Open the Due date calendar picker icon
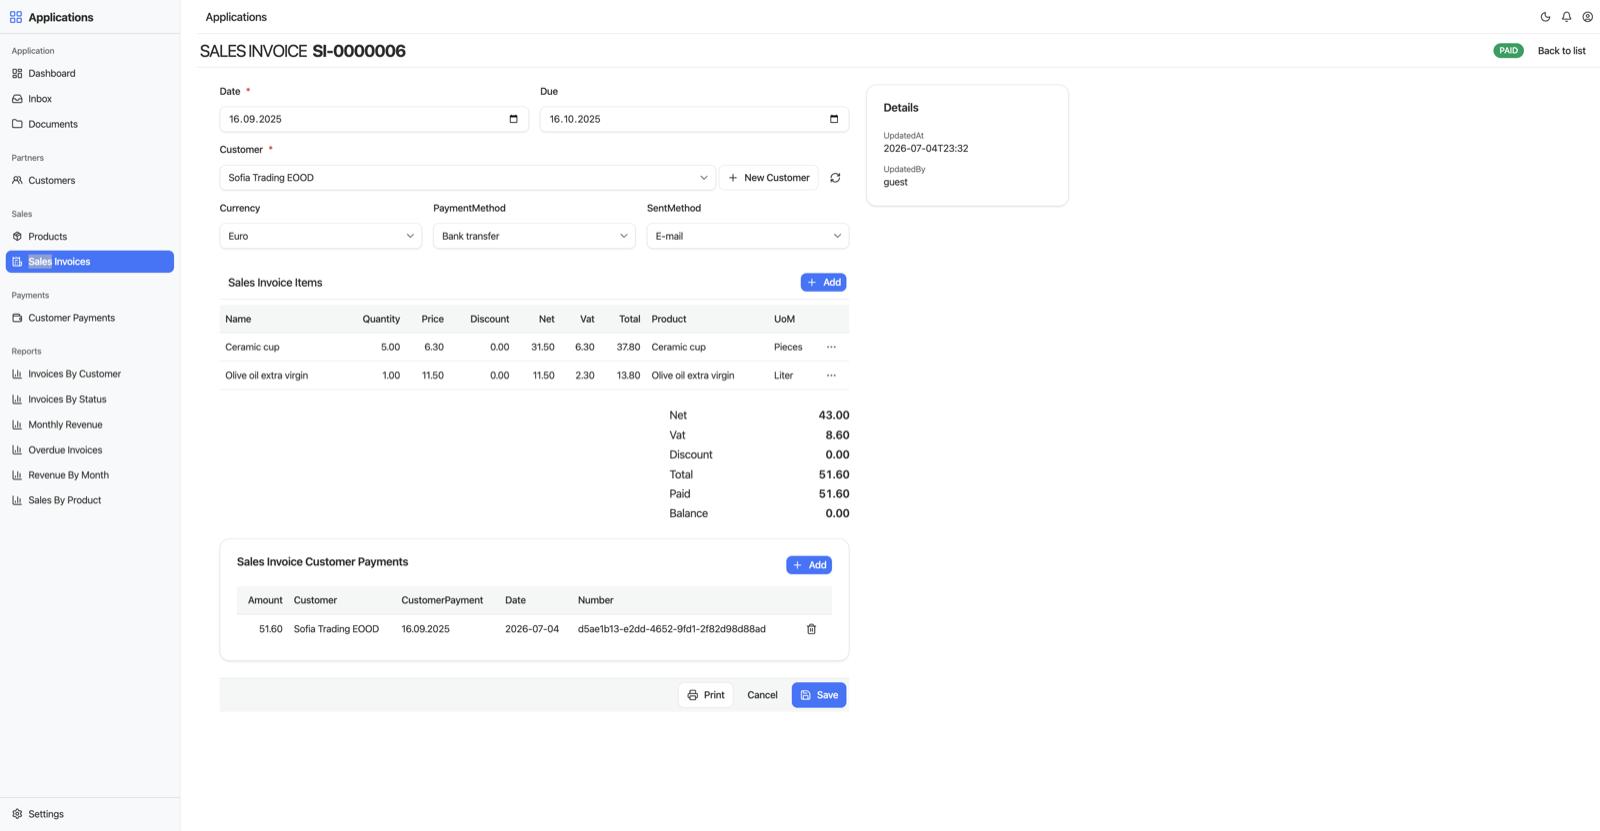The height and width of the screenshot is (831, 1600). pos(834,119)
